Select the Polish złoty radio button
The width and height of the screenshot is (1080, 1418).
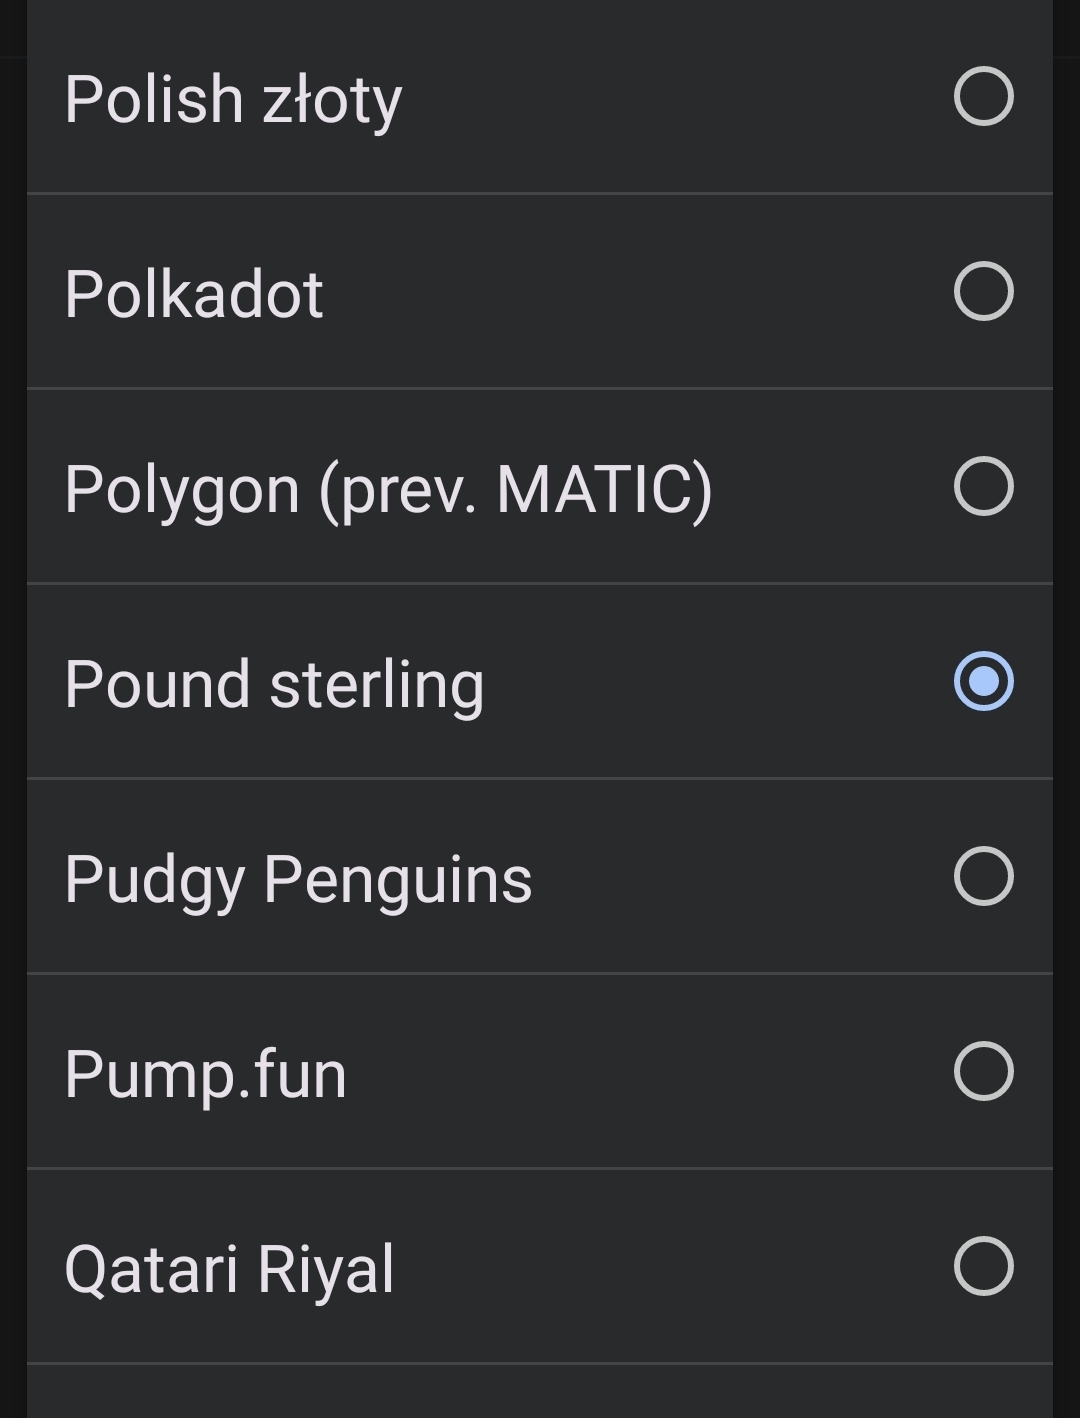coord(984,97)
